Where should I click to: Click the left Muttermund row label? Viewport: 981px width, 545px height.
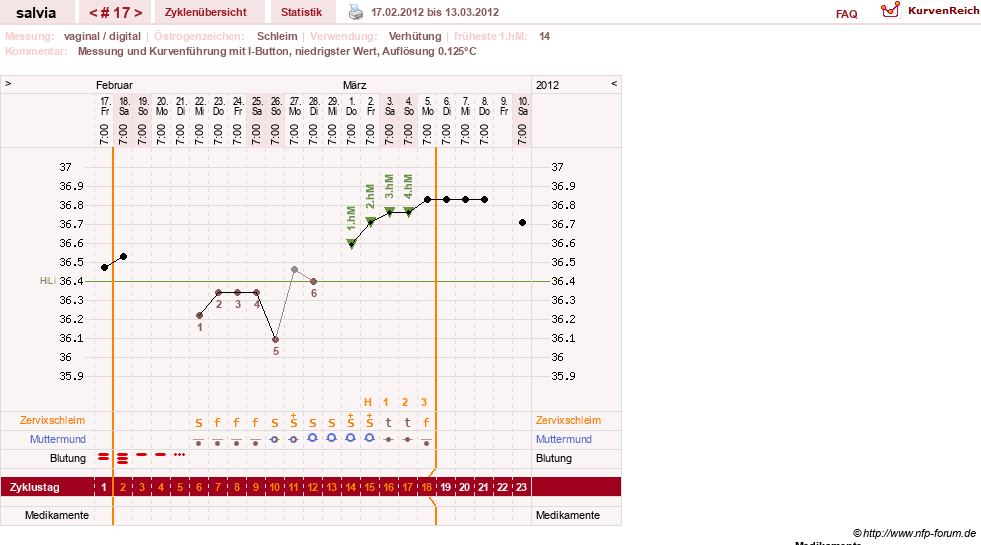click(x=58, y=439)
